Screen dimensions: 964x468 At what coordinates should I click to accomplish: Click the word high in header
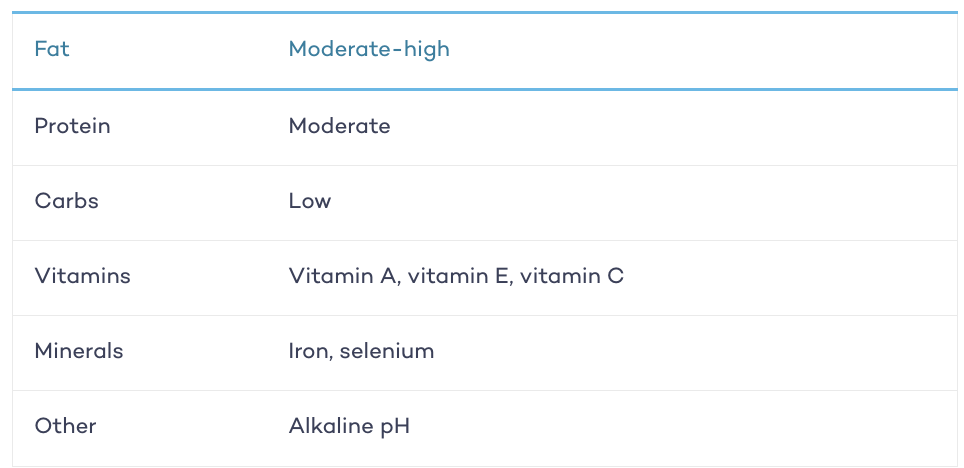pyautogui.click(x=427, y=49)
